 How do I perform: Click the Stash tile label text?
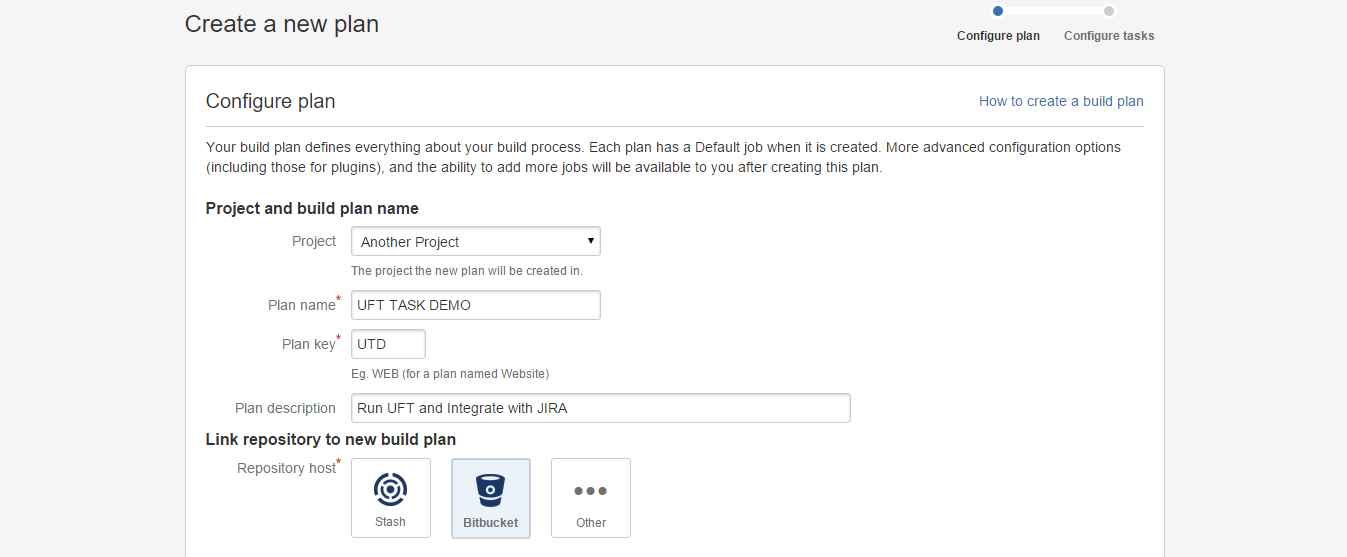(x=390, y=522)
